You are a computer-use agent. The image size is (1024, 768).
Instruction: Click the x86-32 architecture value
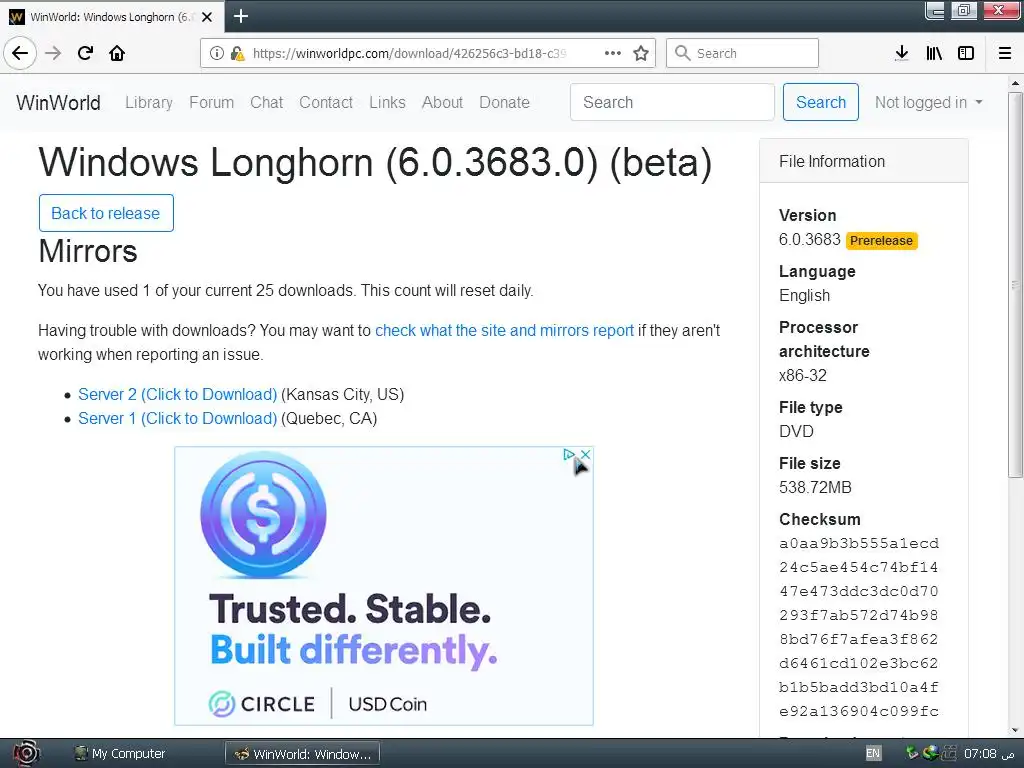coord(803,376)
